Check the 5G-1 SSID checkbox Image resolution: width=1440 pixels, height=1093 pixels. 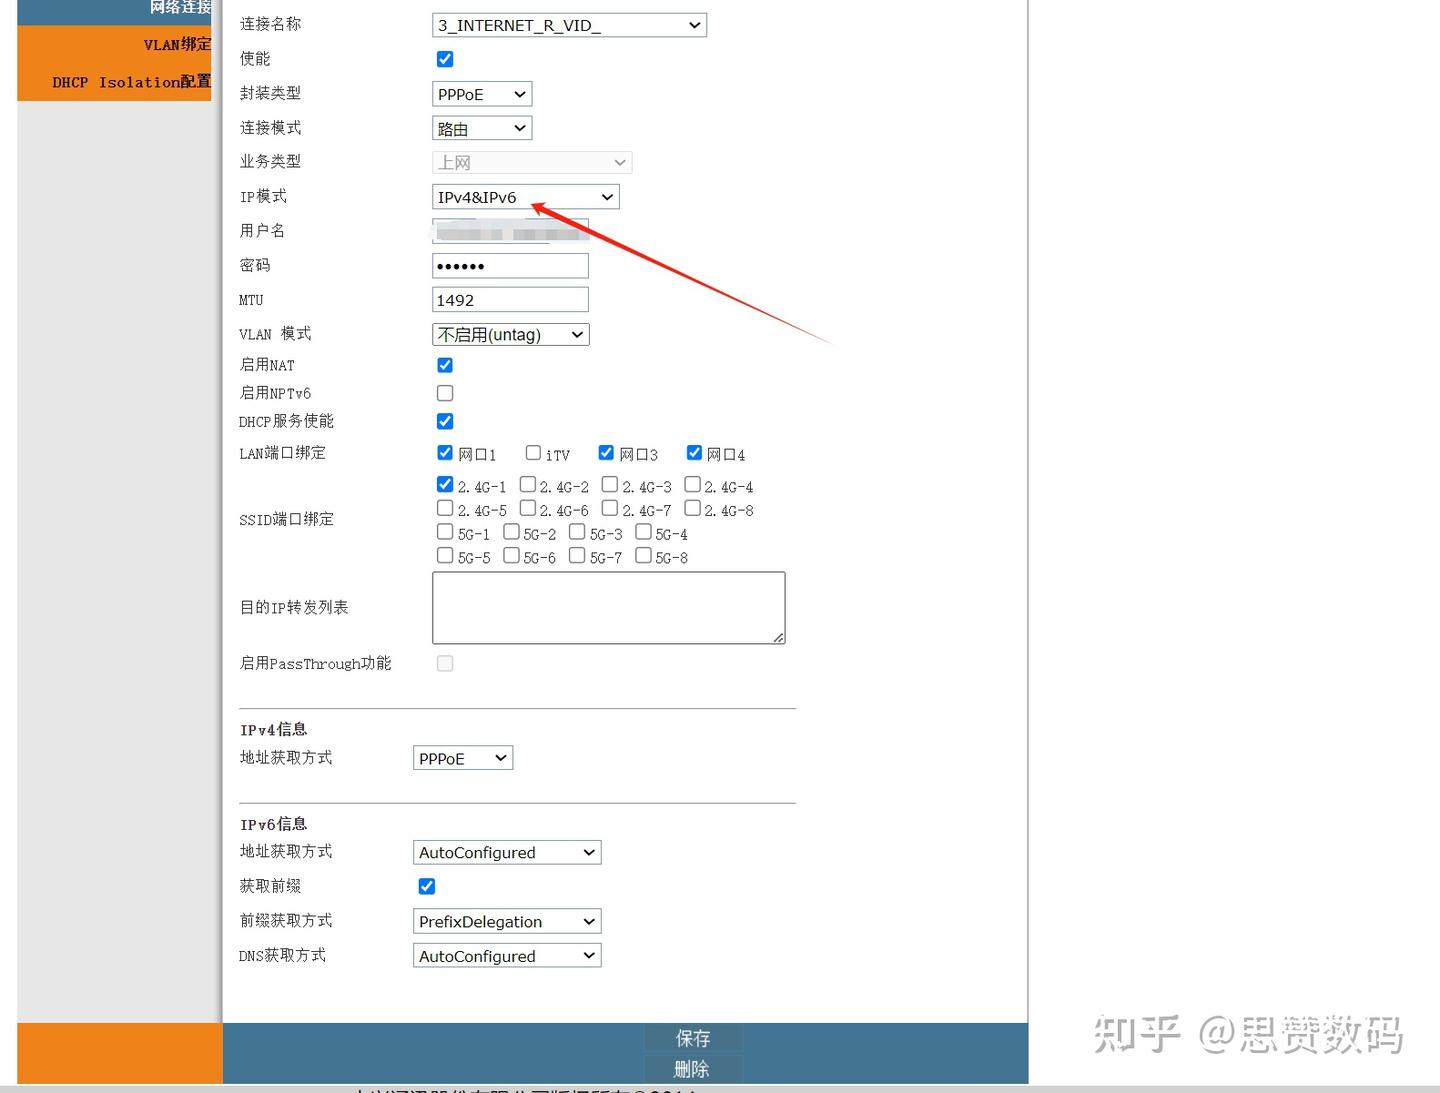[445, 532]
